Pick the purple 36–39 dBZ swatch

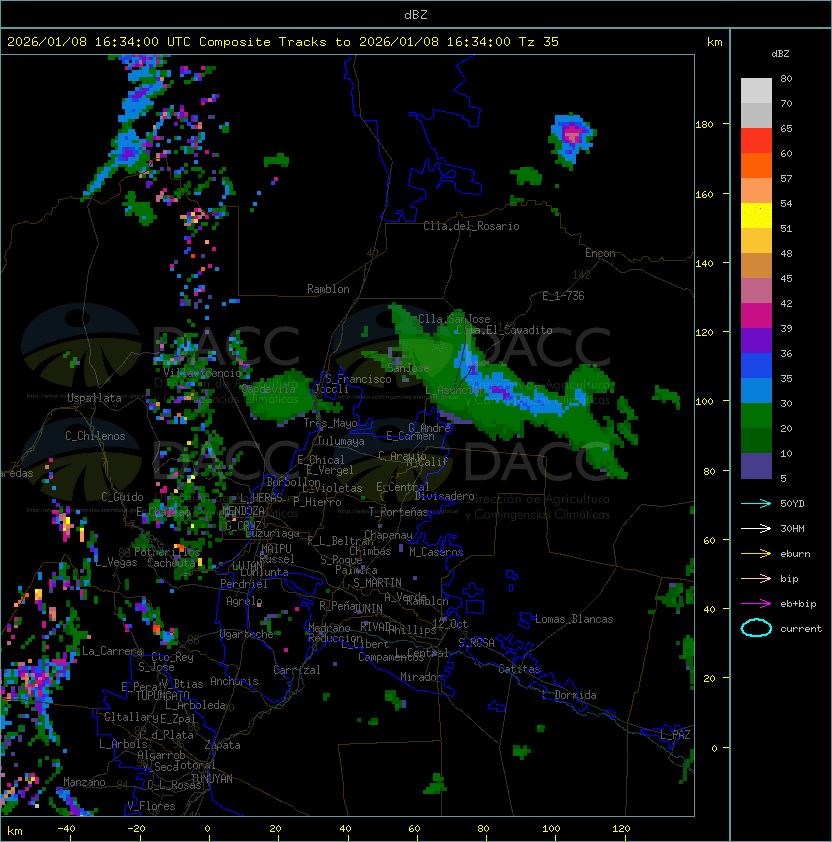tap(756, 340)
